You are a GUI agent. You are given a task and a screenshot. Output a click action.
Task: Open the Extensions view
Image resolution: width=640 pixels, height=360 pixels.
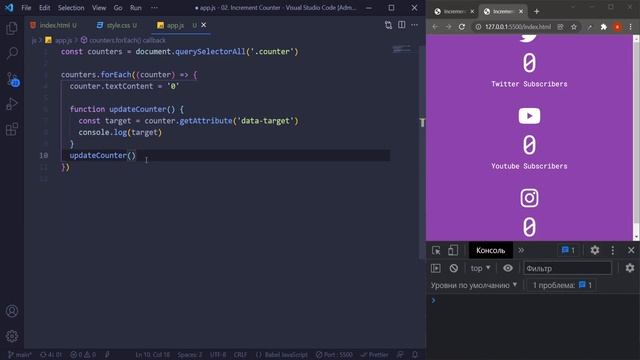(12, 129)
